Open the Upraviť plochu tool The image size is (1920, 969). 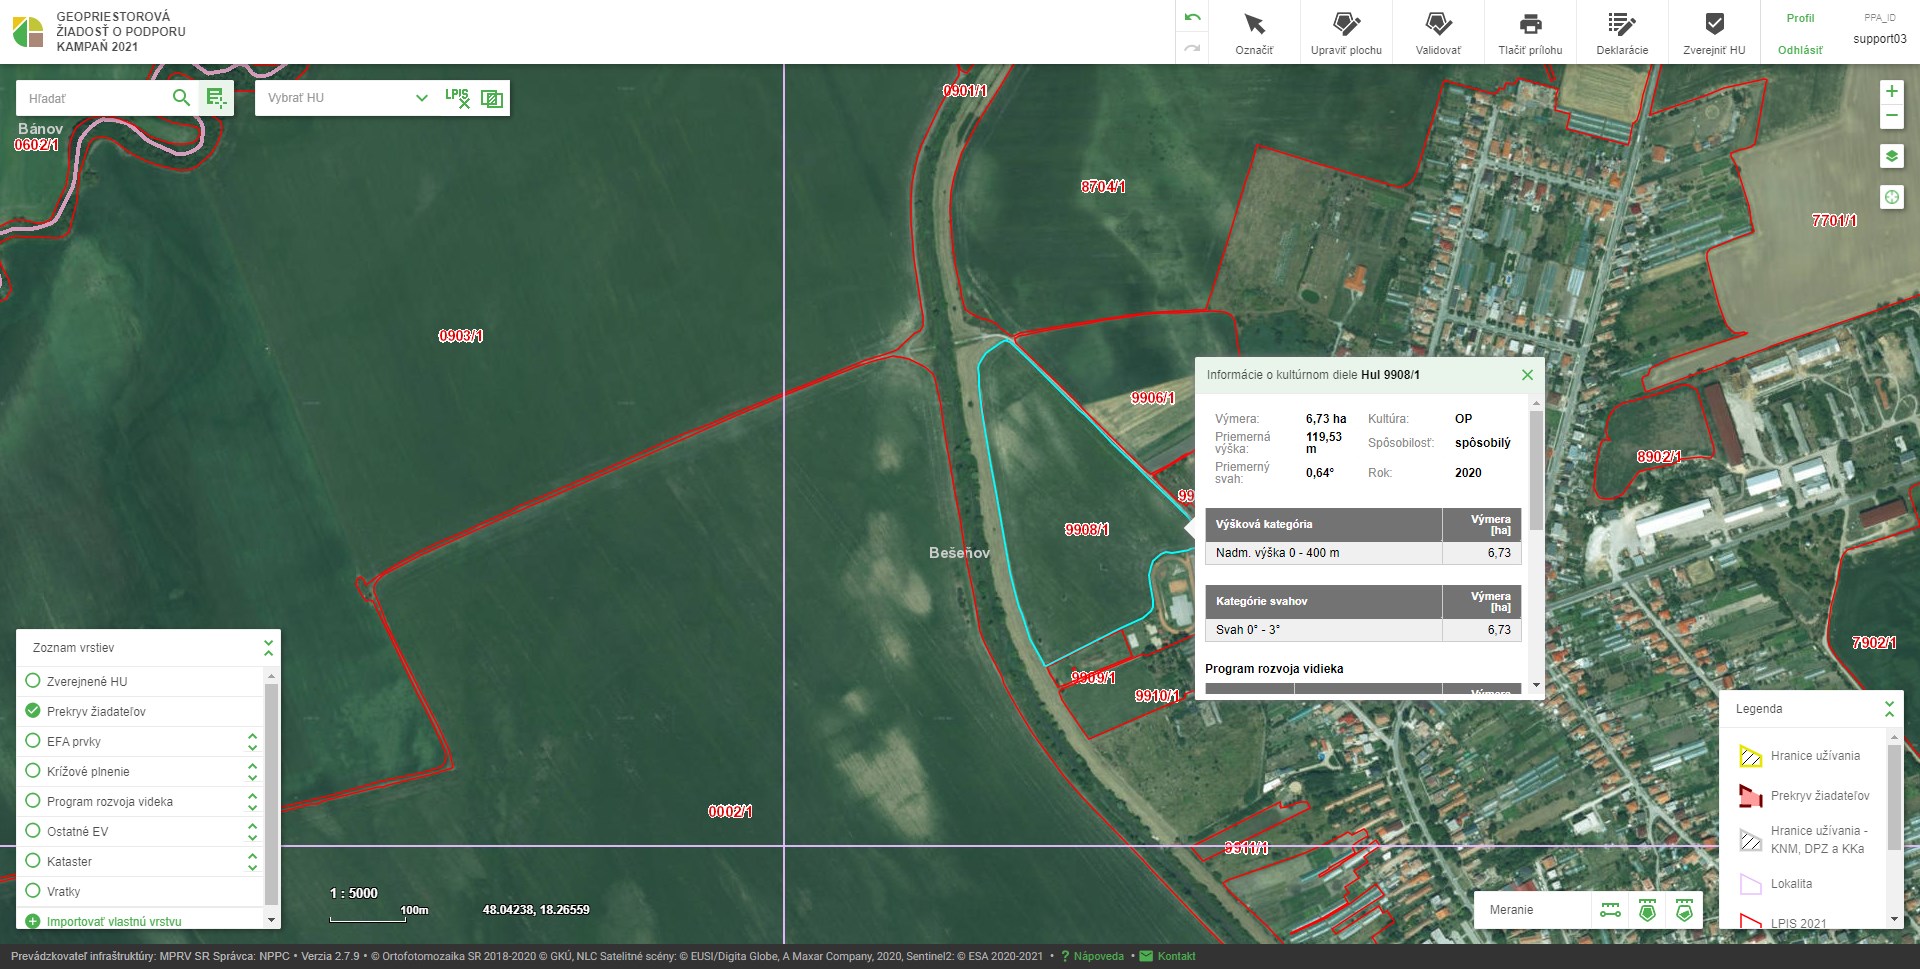pyautogui.click(x=1346, y=32)
